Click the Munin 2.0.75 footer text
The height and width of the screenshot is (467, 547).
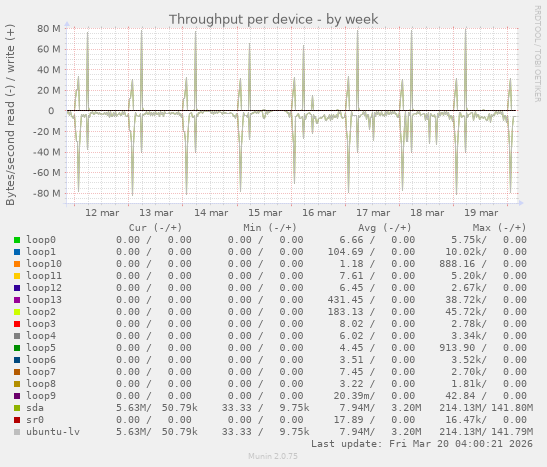click(273, 456)
